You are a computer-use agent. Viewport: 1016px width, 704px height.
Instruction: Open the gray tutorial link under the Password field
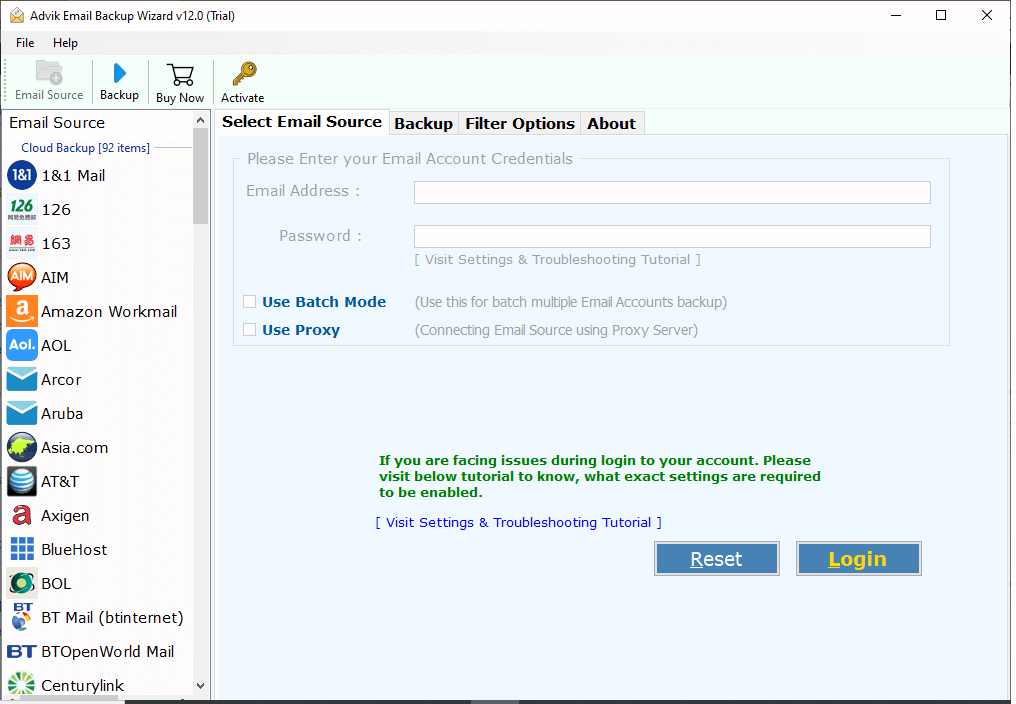click(x=557, y=259)
